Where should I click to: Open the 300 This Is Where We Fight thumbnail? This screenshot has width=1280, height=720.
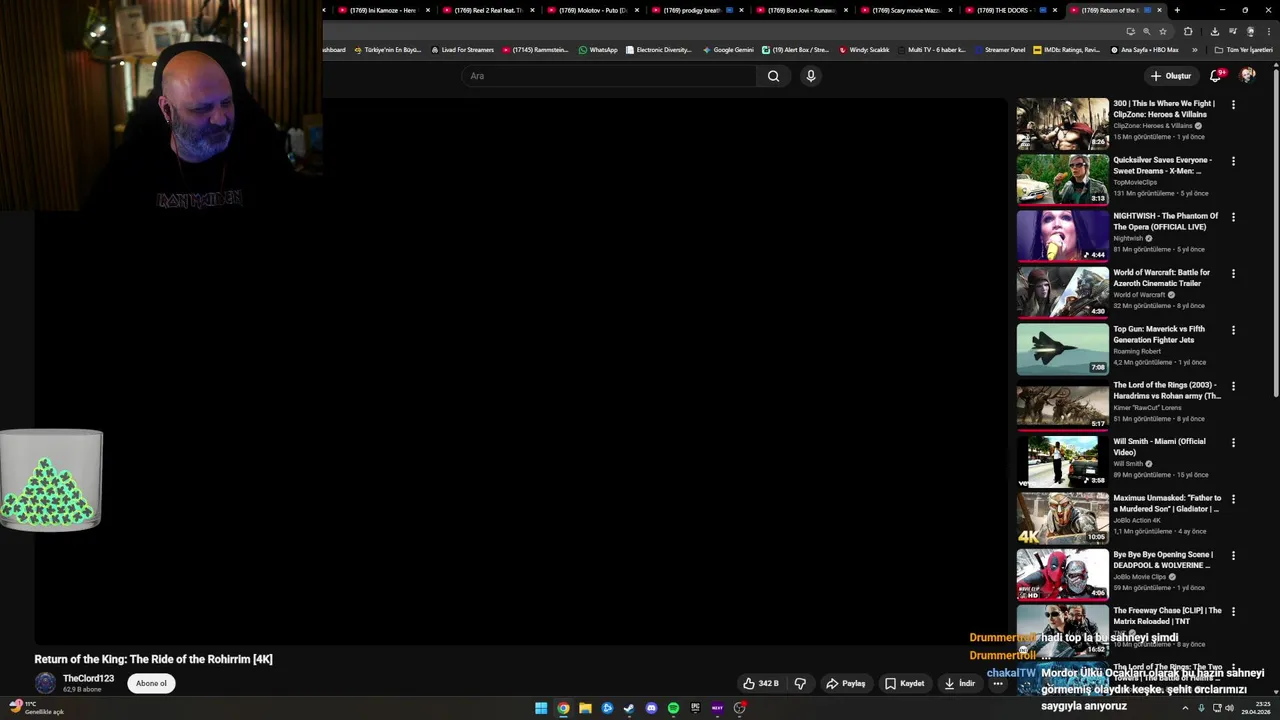[x=1062, y=123]
